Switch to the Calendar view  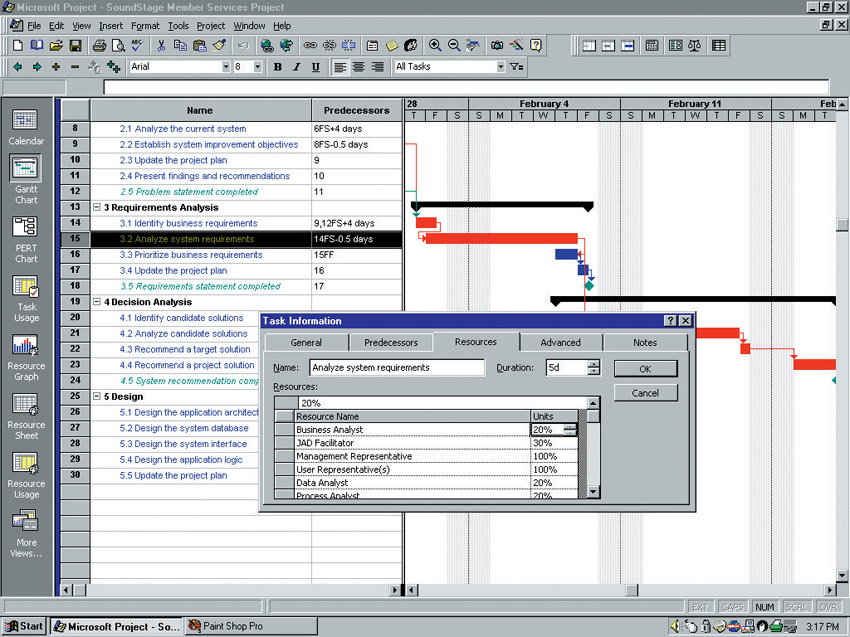tap(26, 127)
